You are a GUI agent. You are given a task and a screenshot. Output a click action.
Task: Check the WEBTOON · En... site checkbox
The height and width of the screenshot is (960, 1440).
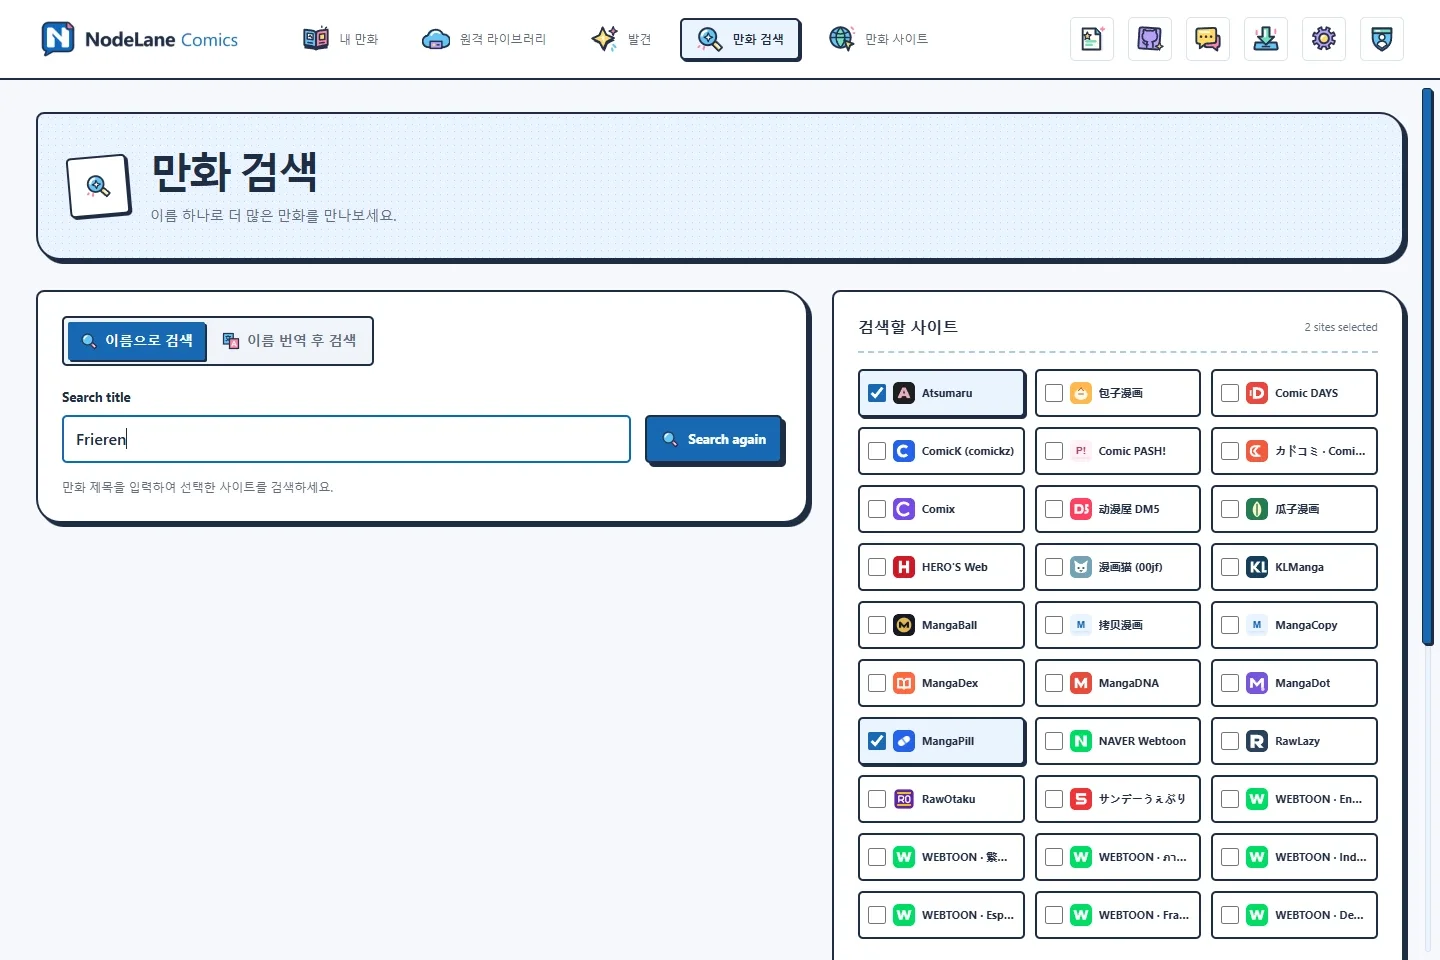[x=1230, y=799]
